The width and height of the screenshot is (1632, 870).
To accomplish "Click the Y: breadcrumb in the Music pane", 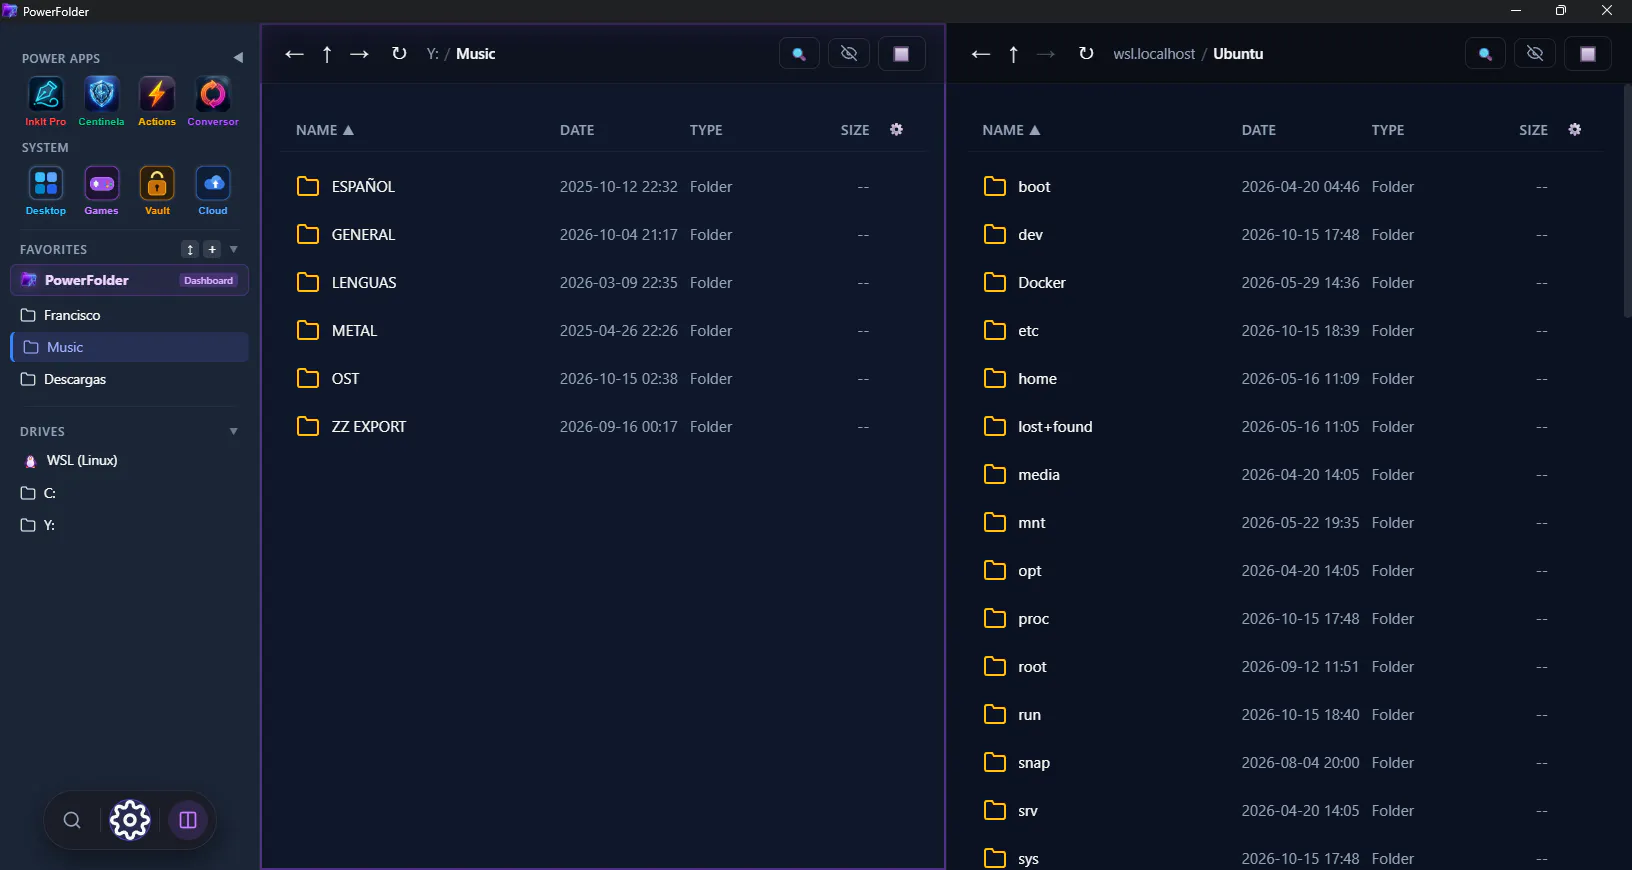I will coord(432,54).
